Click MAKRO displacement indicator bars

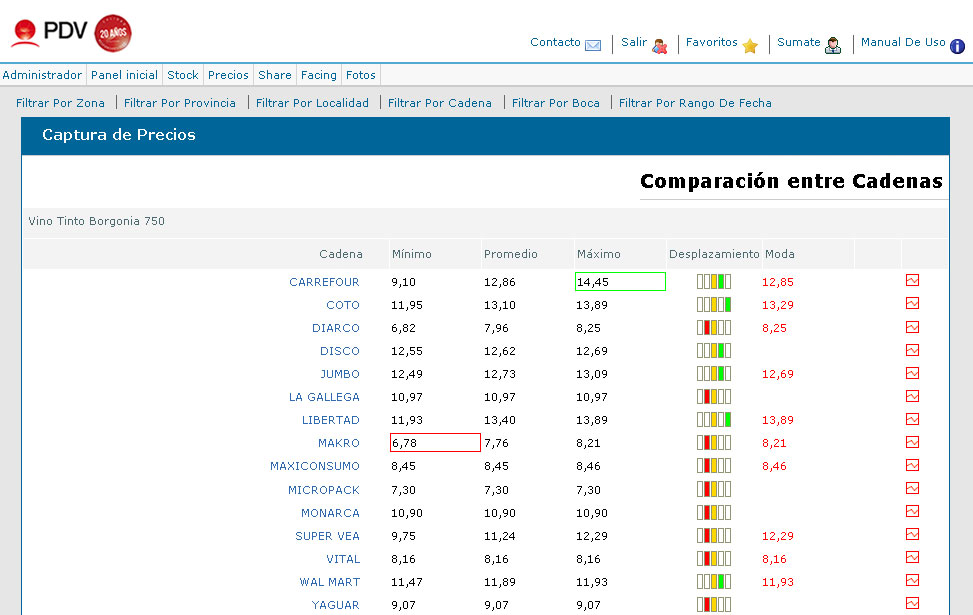714,442
